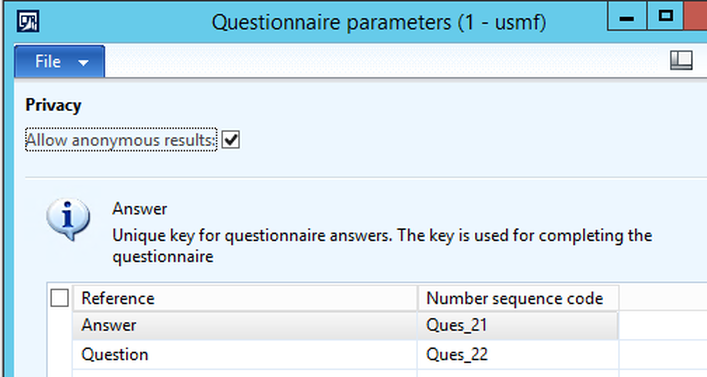Tick the select-all checkbox in grid header
Screen dimensions: 707x377
pyautogui.click(x=60, y=298)
